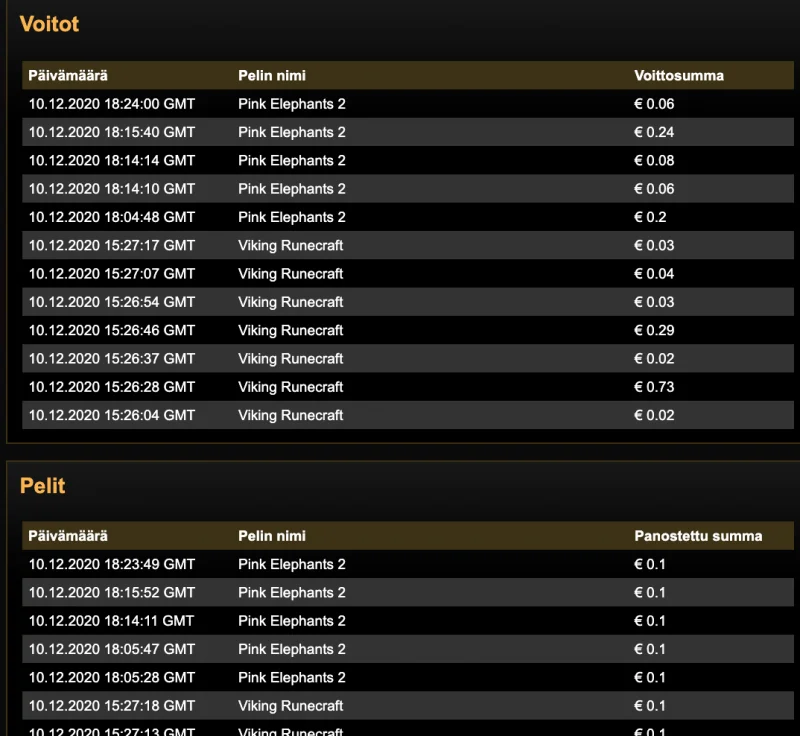Click Viking Runecraft in 15:26:46 row
Screen dimensions: 800x736
(x=291, y=331)
